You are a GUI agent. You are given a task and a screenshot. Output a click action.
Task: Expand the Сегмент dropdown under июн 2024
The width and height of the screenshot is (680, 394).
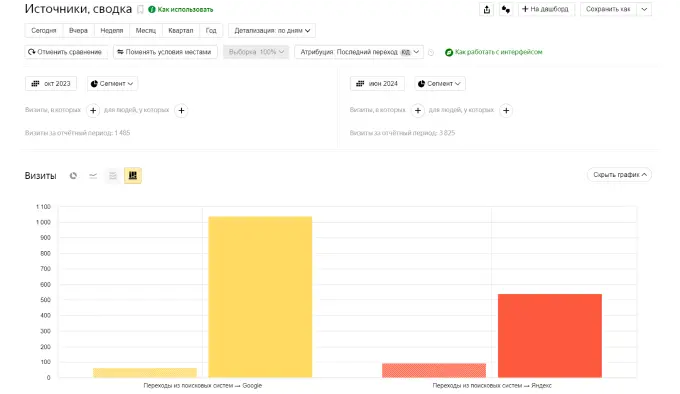(440, 84)
